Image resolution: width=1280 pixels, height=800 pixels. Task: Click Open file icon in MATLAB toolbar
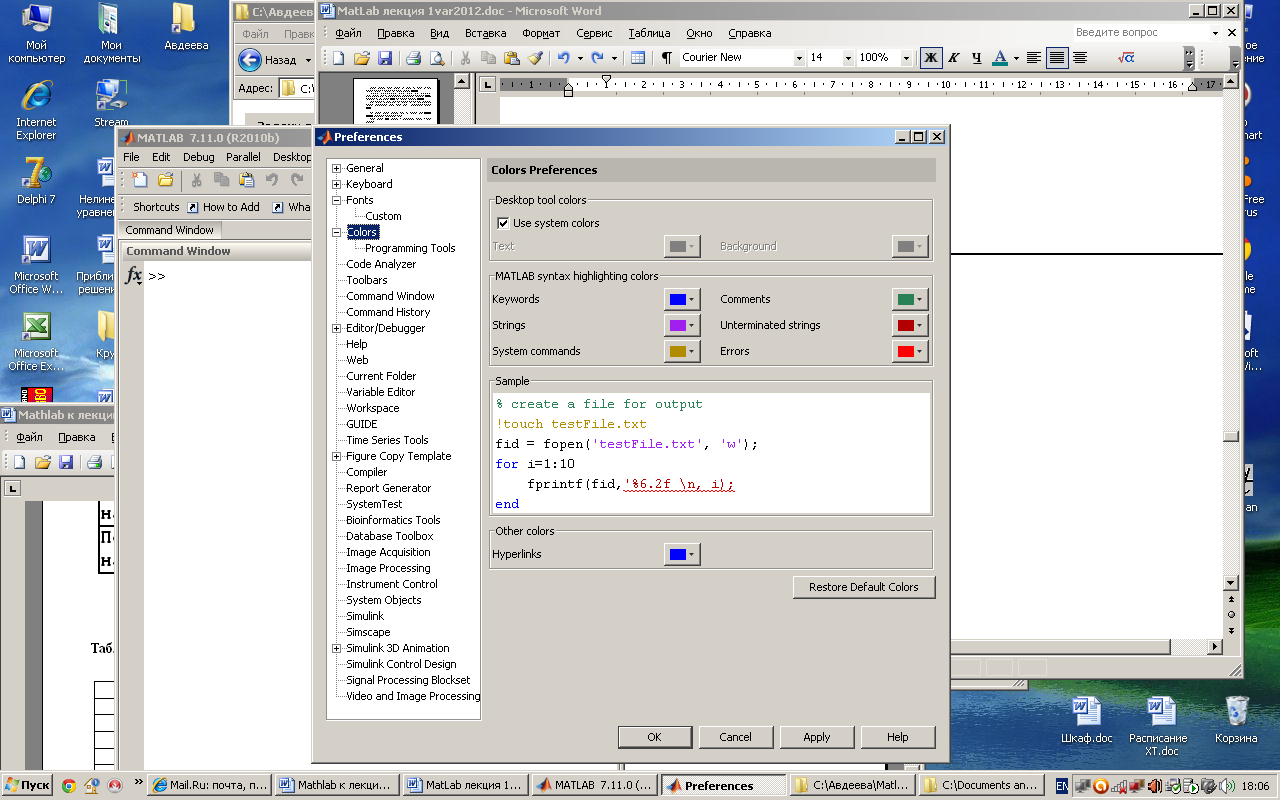pyautogui.click(x=165, y=180)
